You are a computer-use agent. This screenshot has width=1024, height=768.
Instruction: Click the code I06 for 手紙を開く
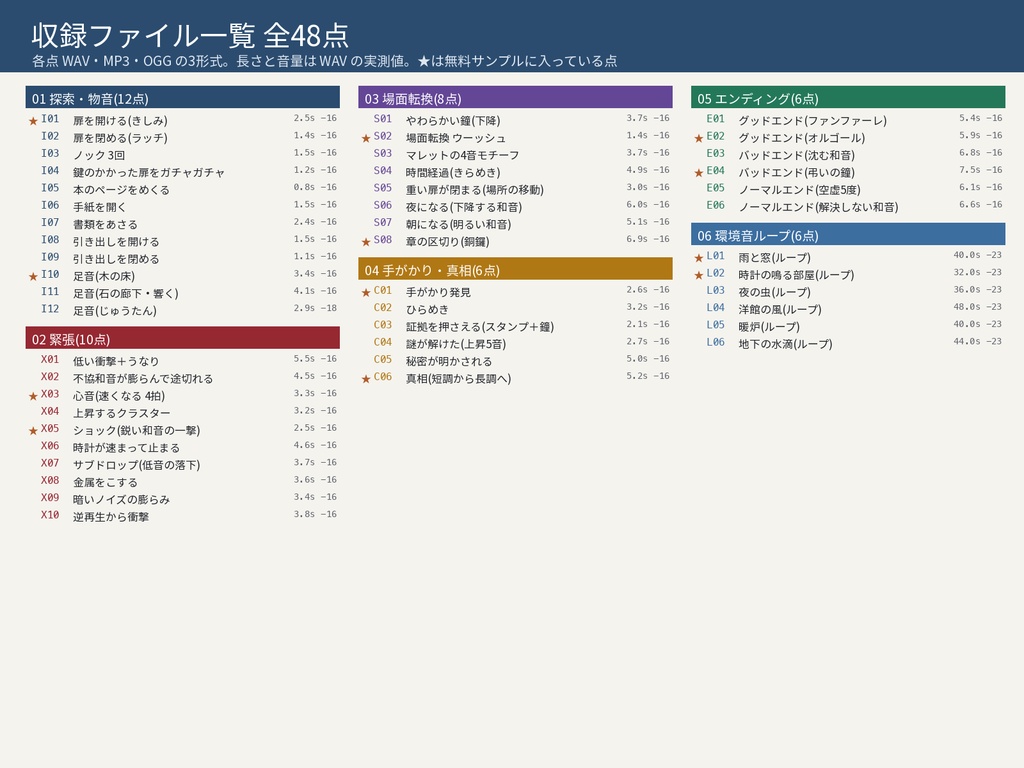click(50, 205)
